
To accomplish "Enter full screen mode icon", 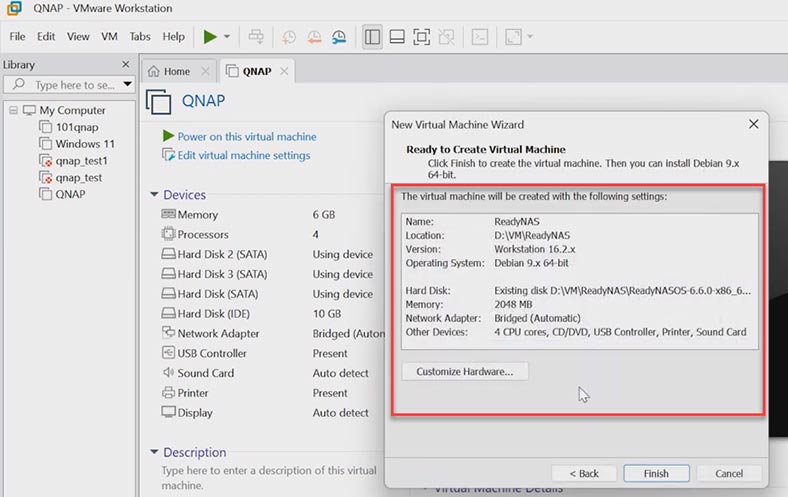I will [x=422, y=37].
